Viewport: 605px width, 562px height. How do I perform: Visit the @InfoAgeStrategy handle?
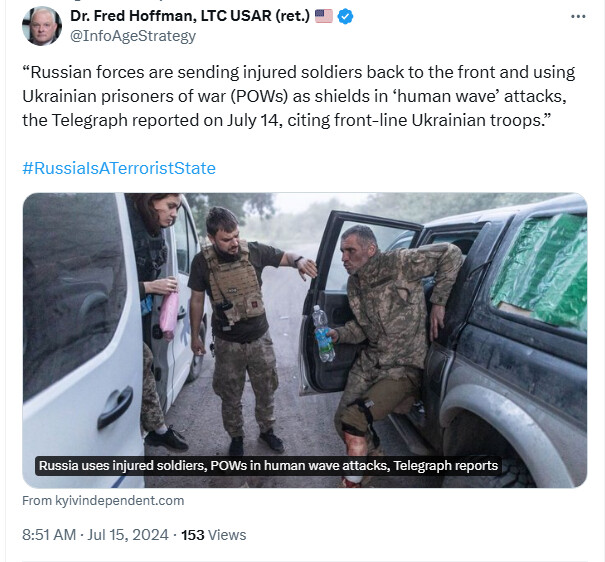tap(133, 36)
